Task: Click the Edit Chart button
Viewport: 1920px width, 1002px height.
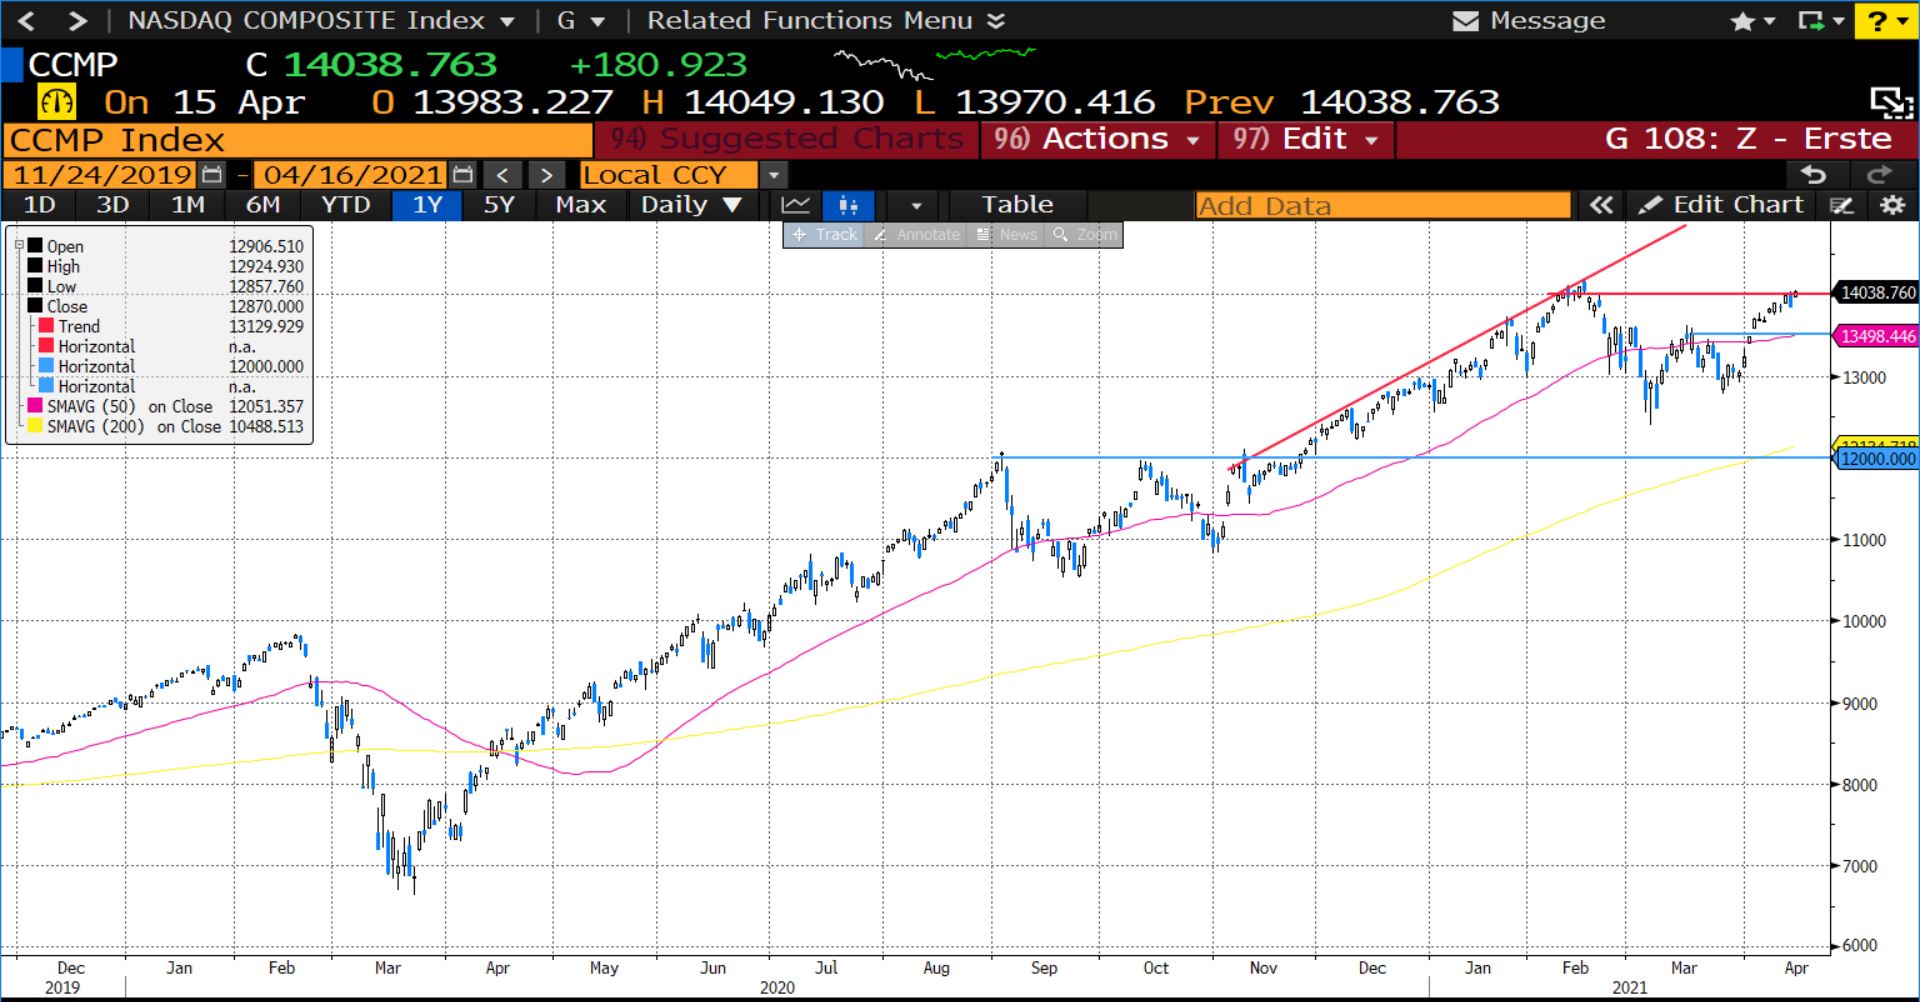Action: (1722, 205)
